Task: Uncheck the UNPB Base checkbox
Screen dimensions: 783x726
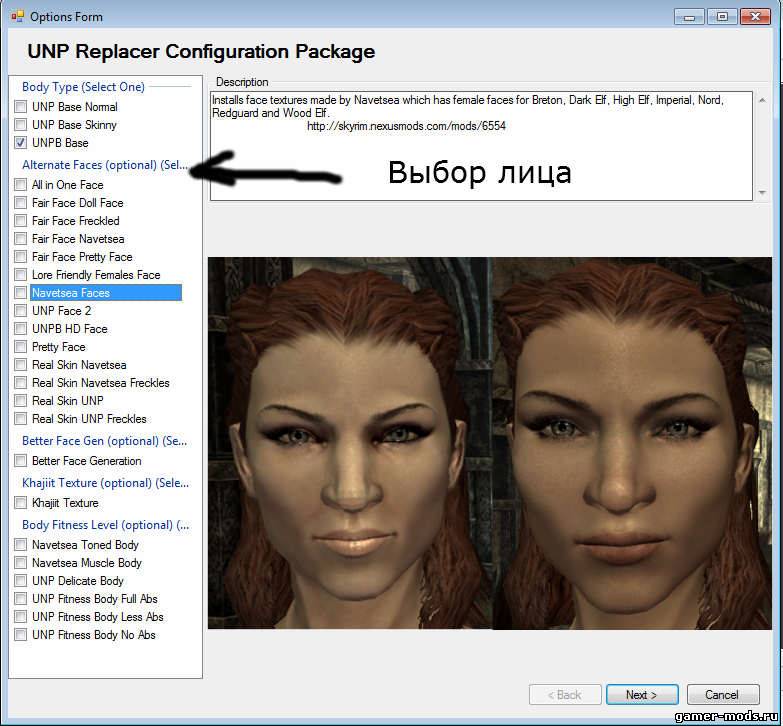Action: 20,143
